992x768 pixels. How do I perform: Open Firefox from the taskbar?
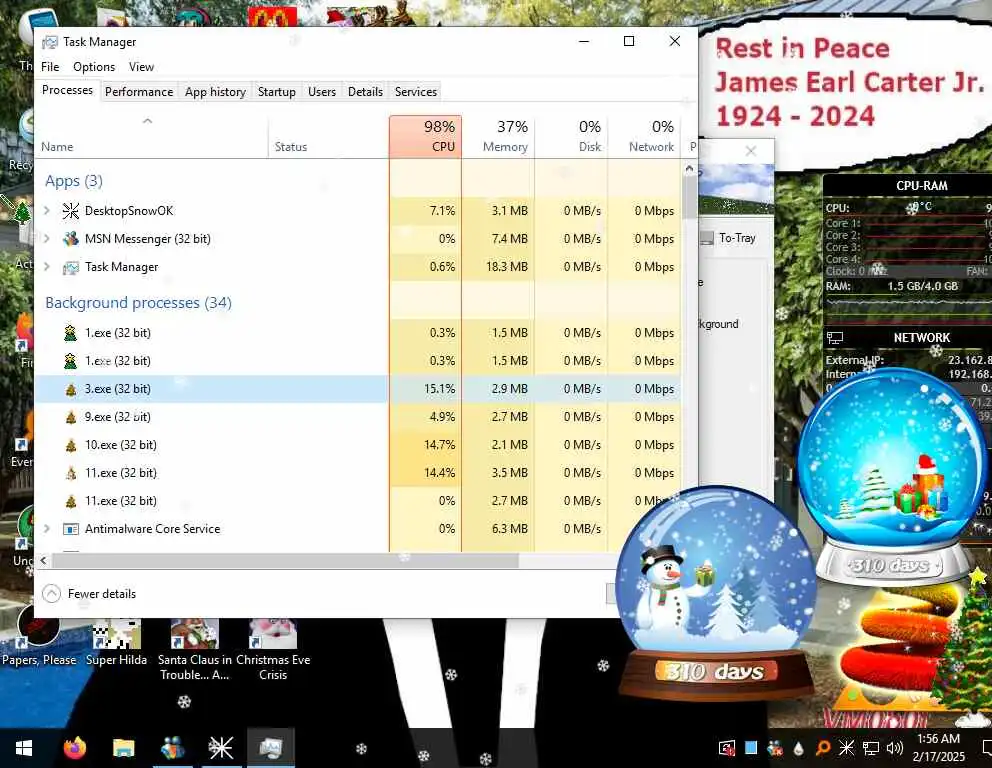point(75,748)
